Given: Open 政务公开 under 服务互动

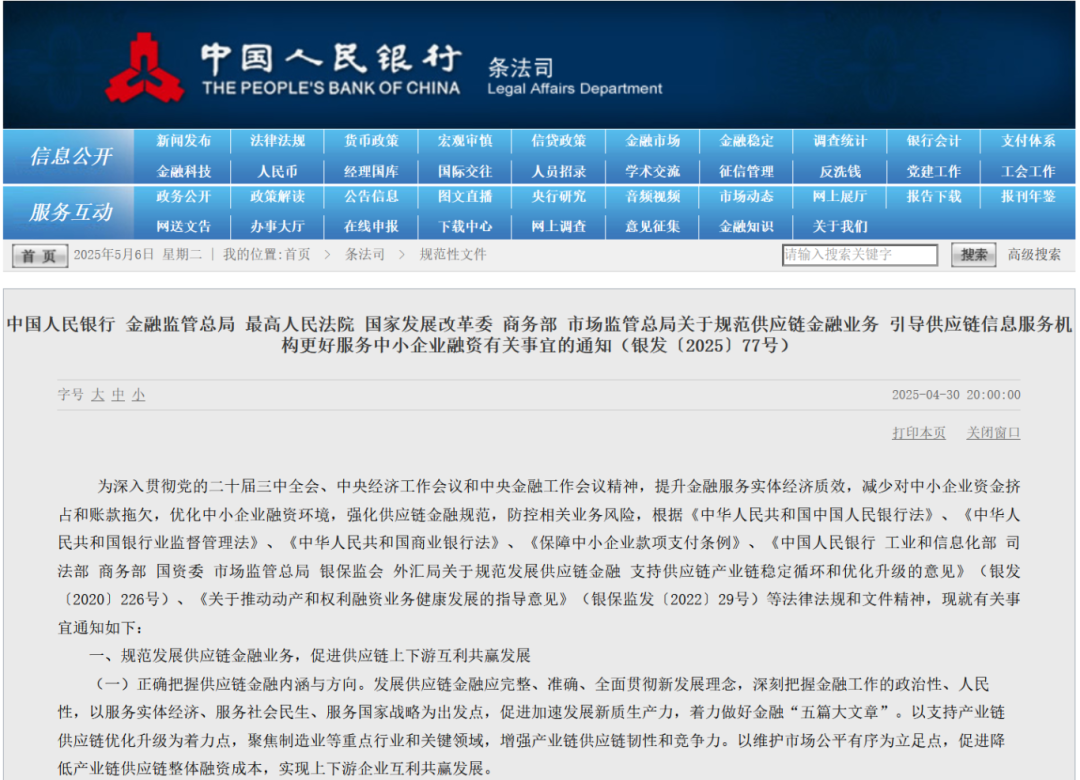Looking at the screenshot, I should [x=183, y=196].
